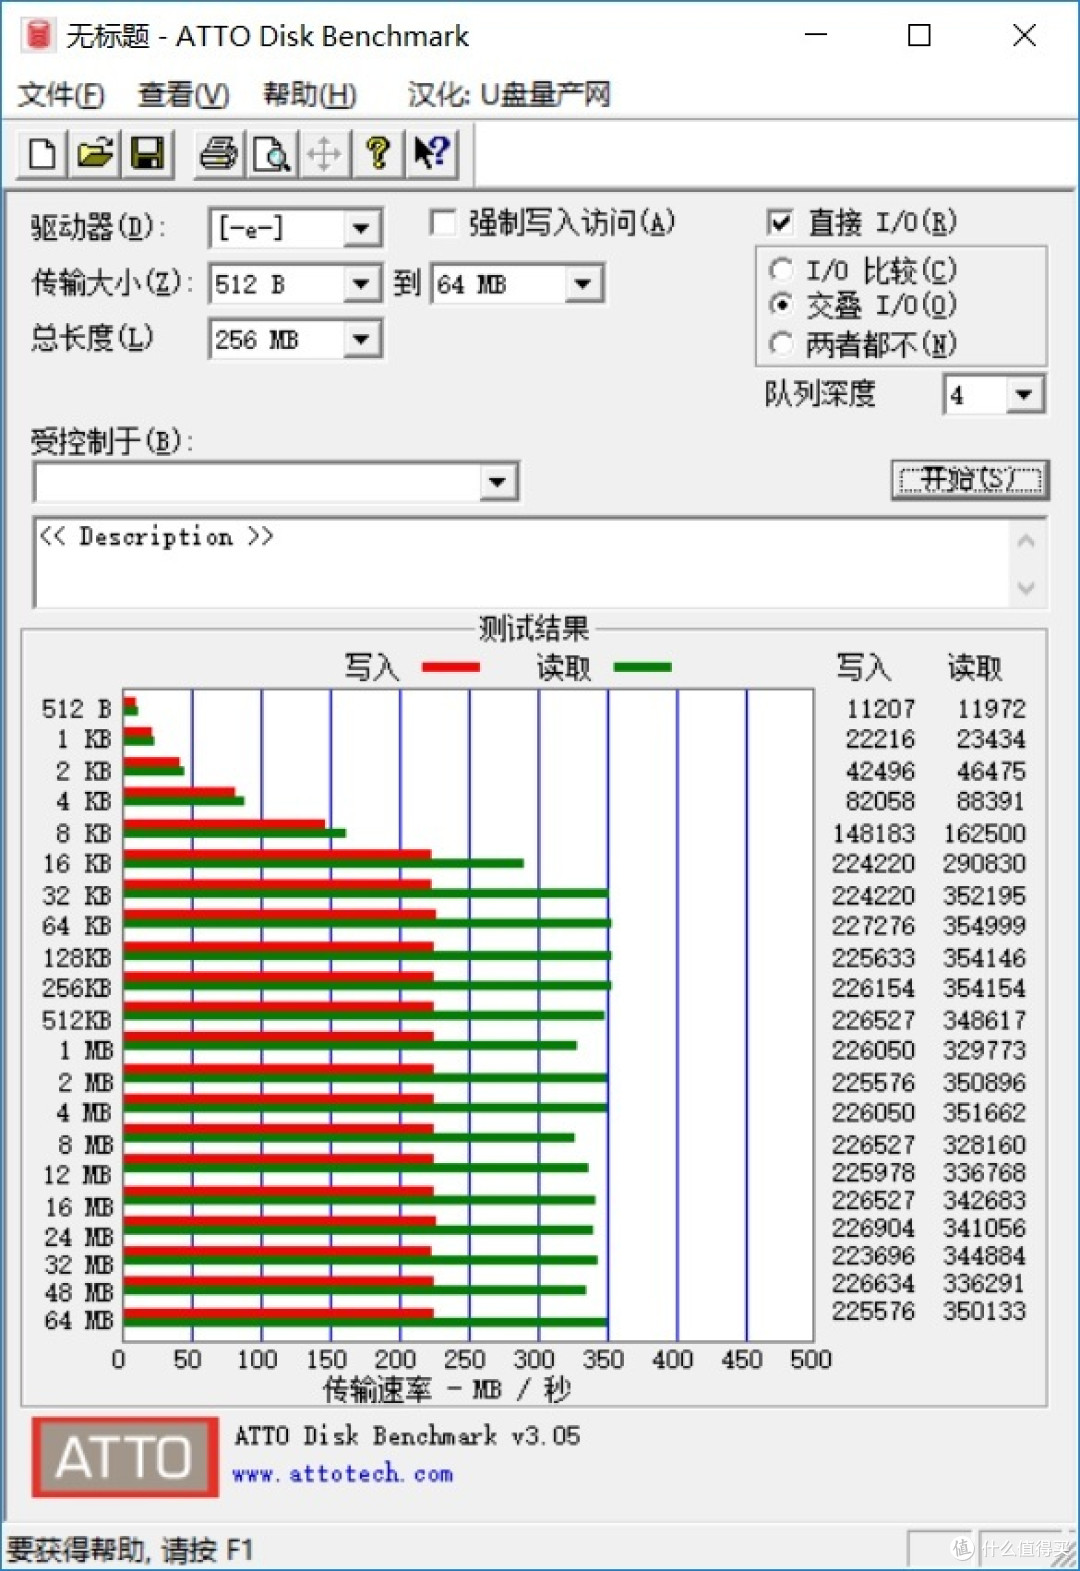Click the Save floppy disk icon
1080x1571 pixels.
[x=148, y=155]
